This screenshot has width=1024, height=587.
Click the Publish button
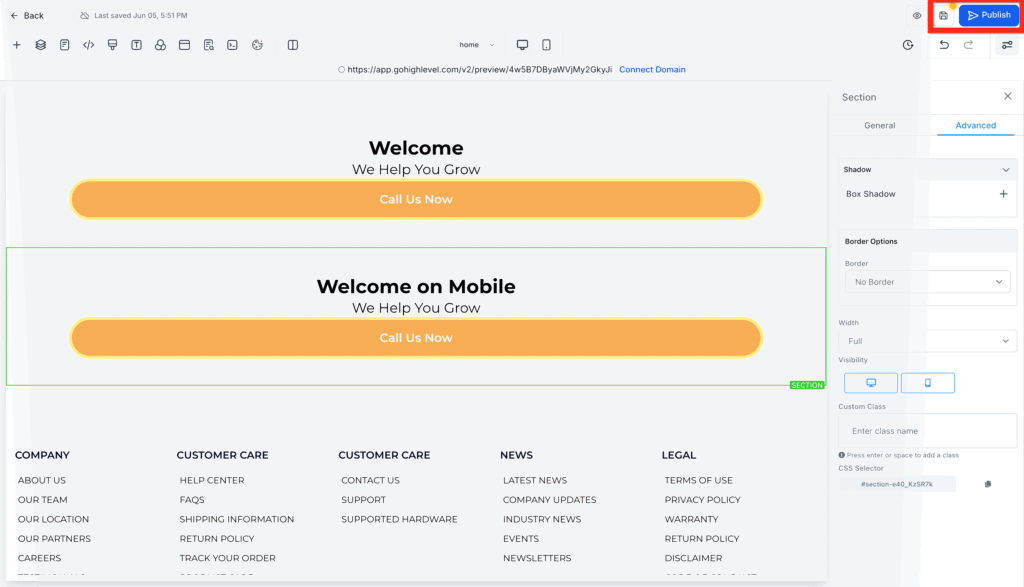coord(988,16)
